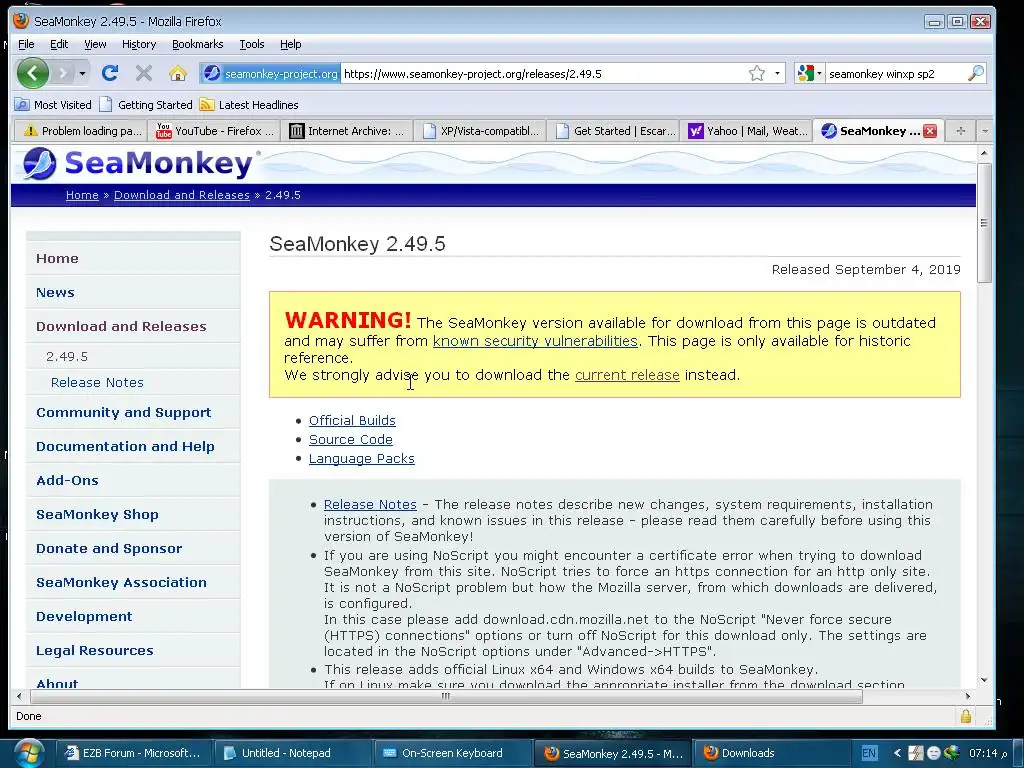Focus the search box containing seamonkey winxp sp2
1024x768 pixels.
(x=895, y=74)
